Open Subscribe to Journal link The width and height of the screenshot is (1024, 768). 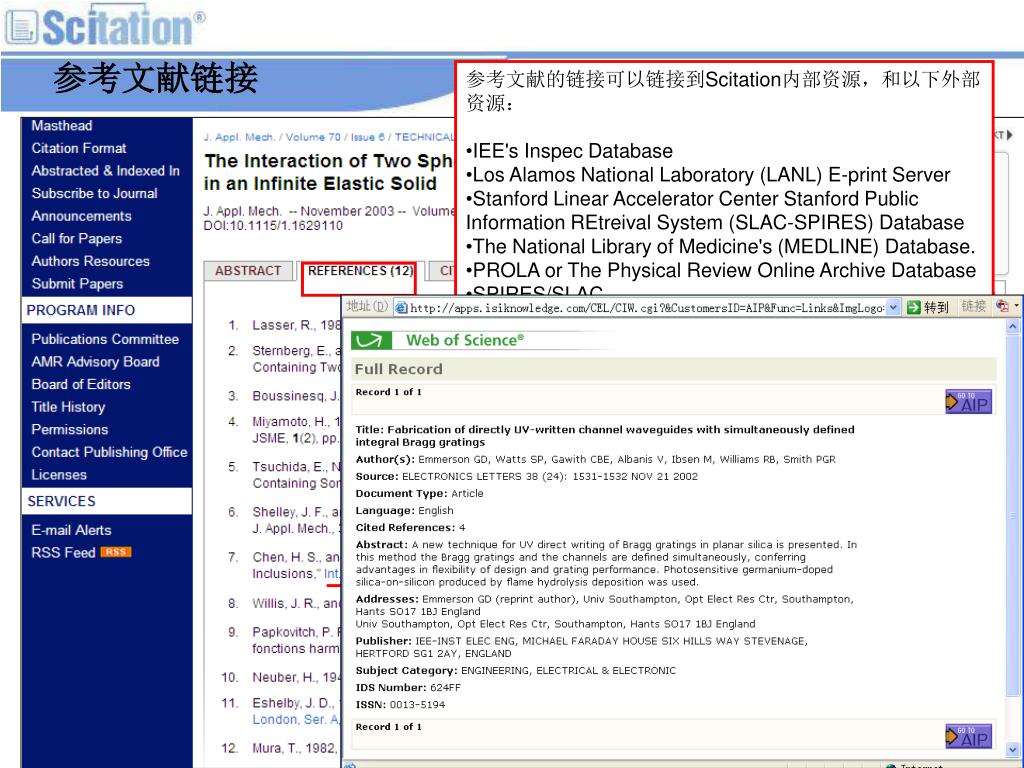coord(95,193)
